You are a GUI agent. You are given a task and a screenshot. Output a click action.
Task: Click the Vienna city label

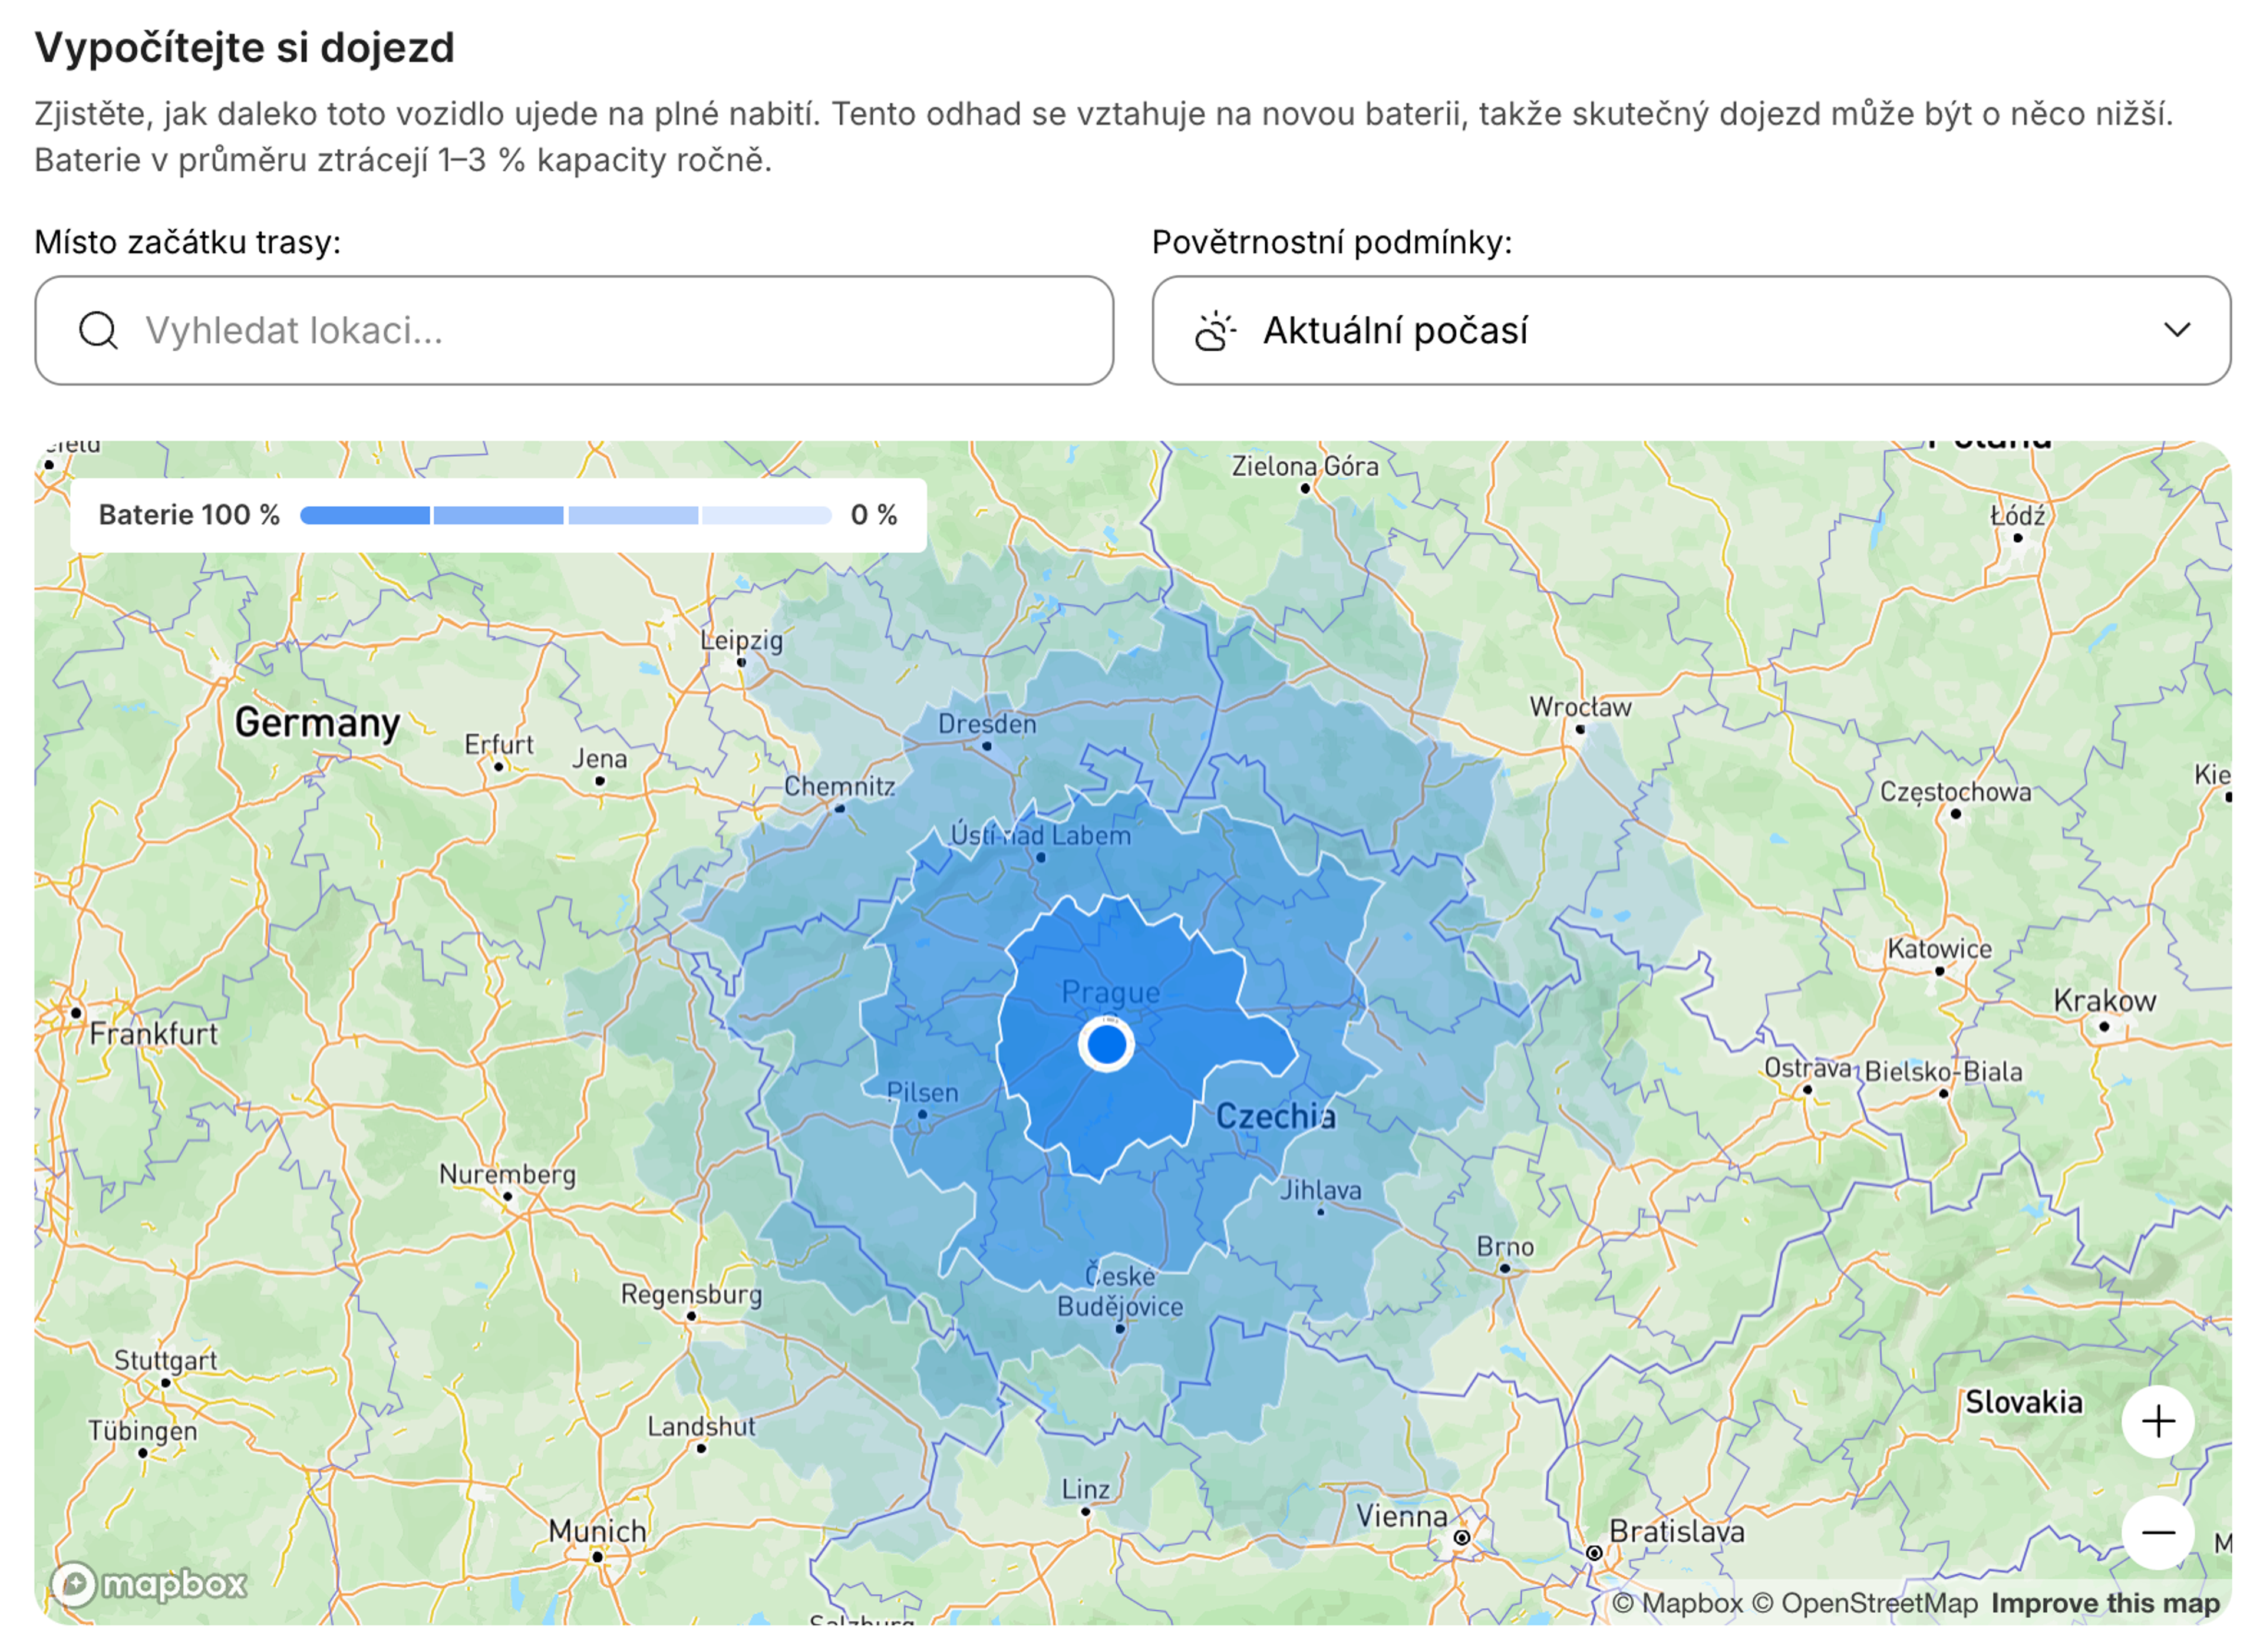click(1401, 1515)
